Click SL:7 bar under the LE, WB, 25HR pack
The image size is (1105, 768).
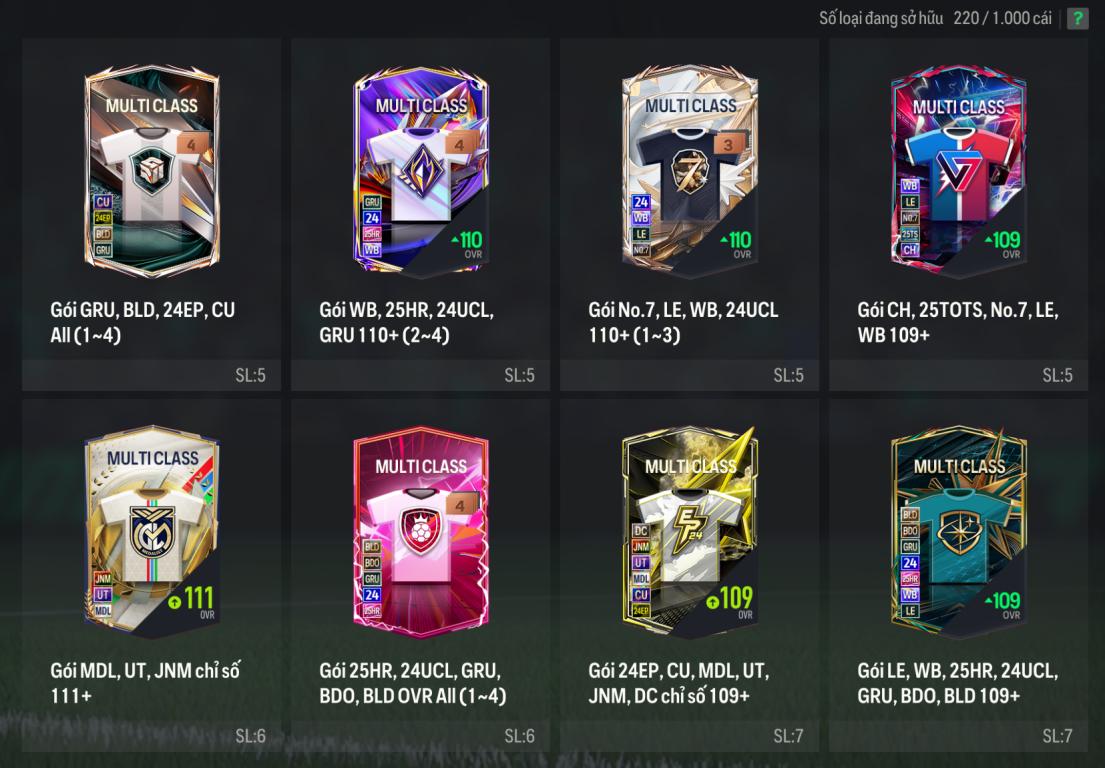[x=958, y=736]
